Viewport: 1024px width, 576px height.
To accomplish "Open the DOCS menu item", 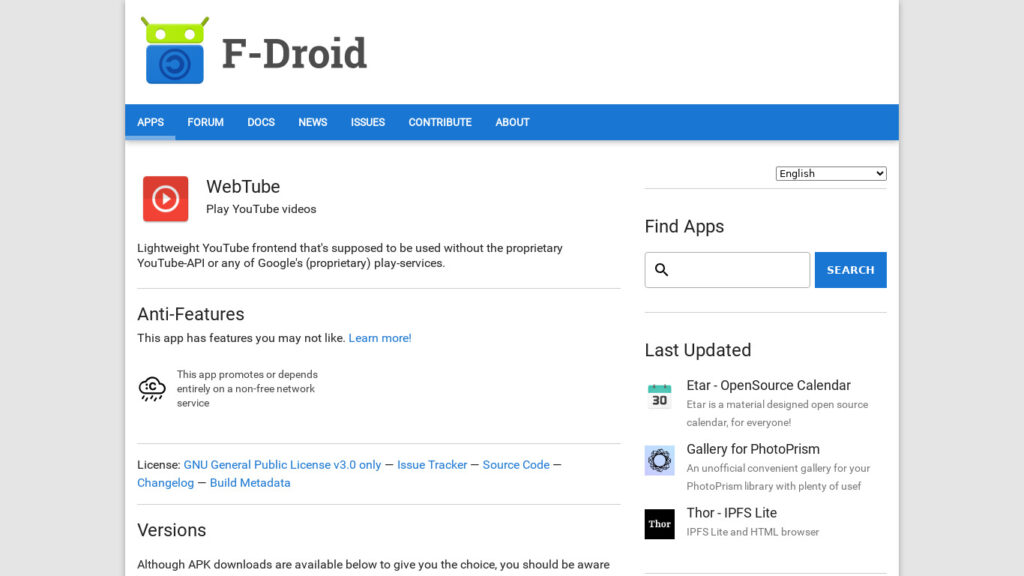I will click(x=261, y=122).
